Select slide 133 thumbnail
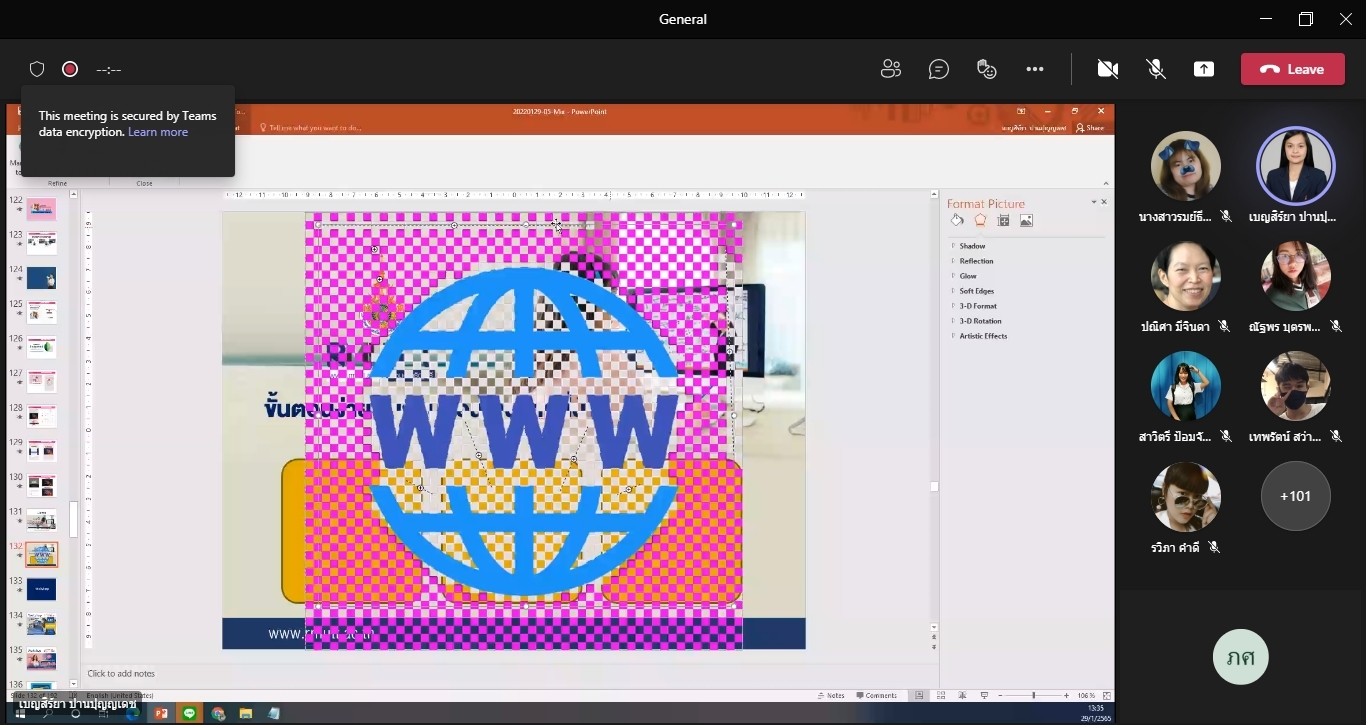This screenshot has height=725, width=1366. click(x=42, y=589)
